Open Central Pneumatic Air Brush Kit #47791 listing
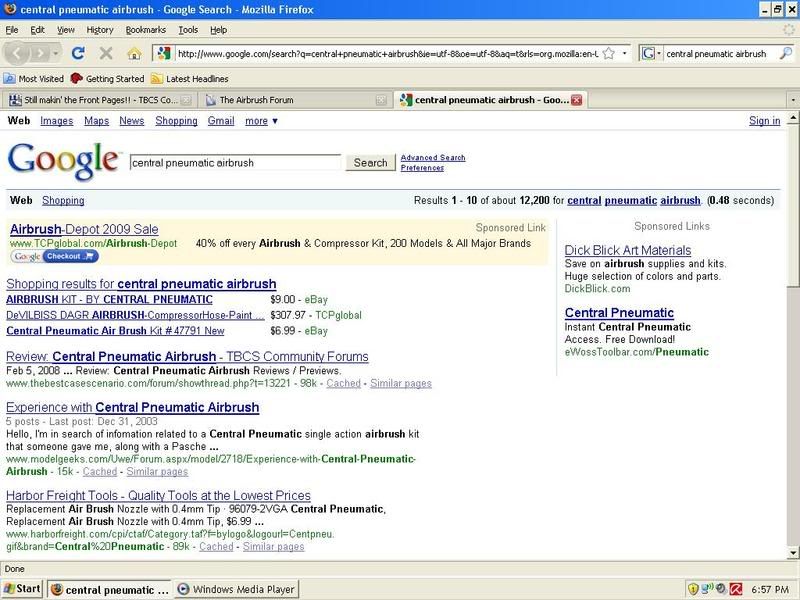 115,331
